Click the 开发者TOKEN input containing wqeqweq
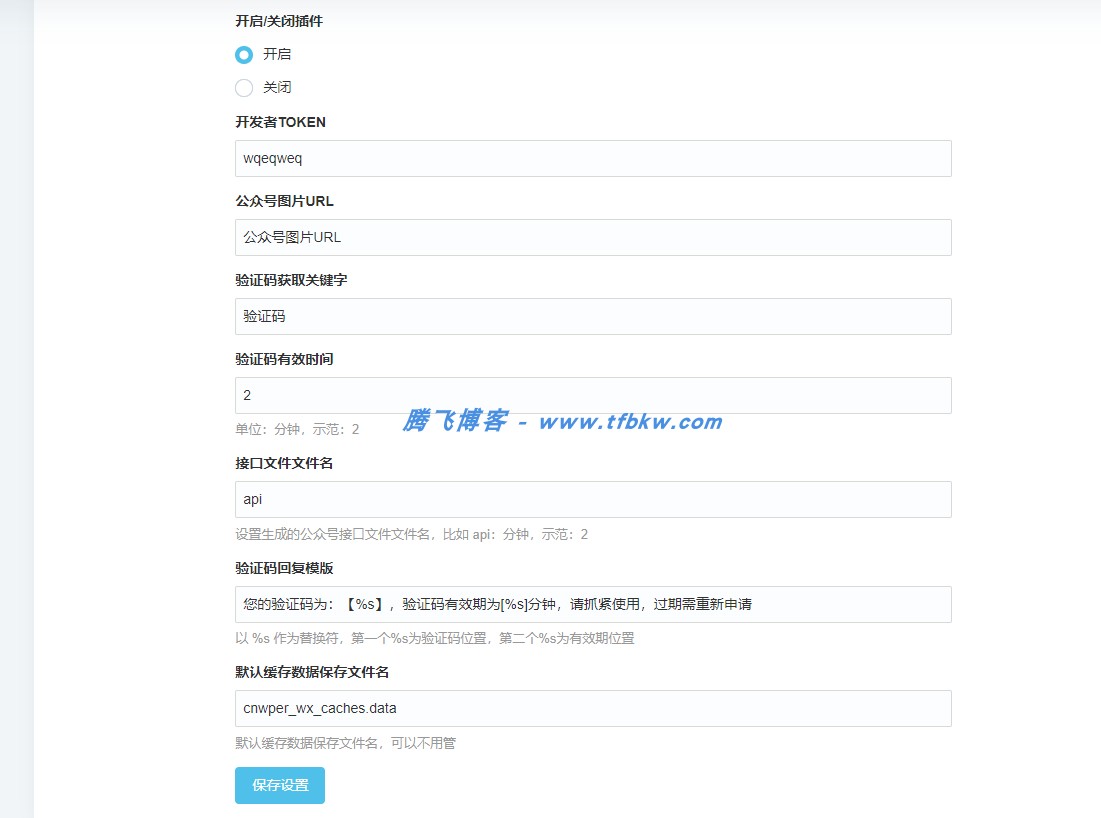The height and width of the screenshot is (818, 1101). [592, 158]
